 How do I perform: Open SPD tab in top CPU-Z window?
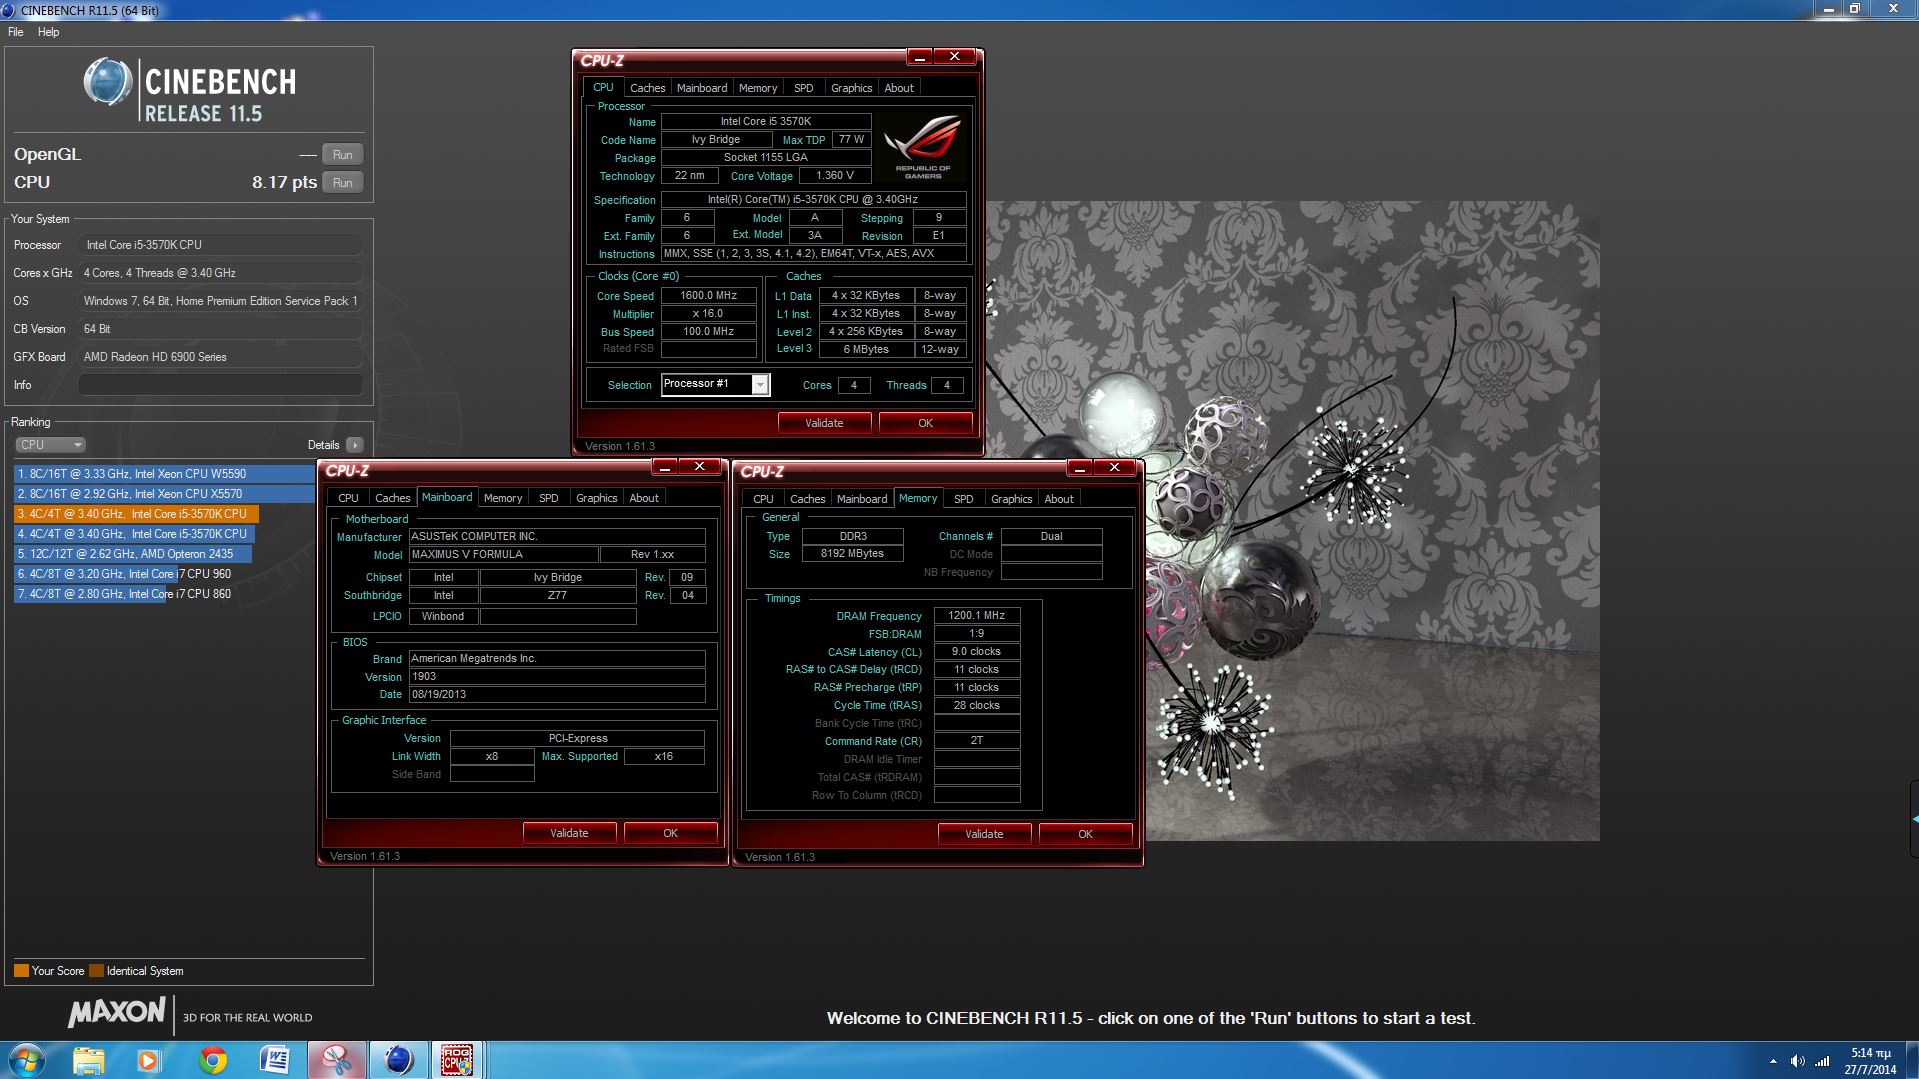pos(803,88)
